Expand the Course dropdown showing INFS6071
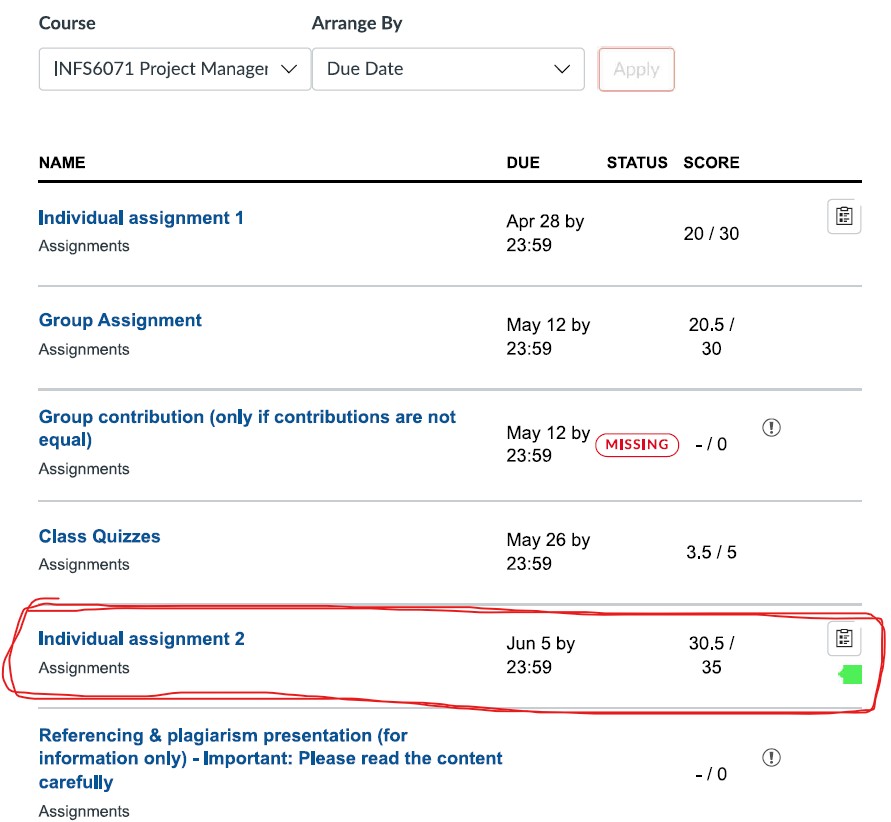 [175, 69]
